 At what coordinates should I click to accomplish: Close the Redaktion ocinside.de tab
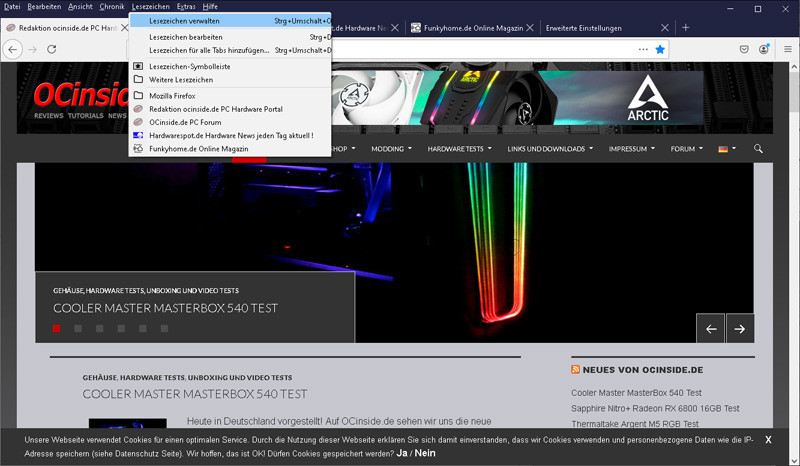point(124,28)
